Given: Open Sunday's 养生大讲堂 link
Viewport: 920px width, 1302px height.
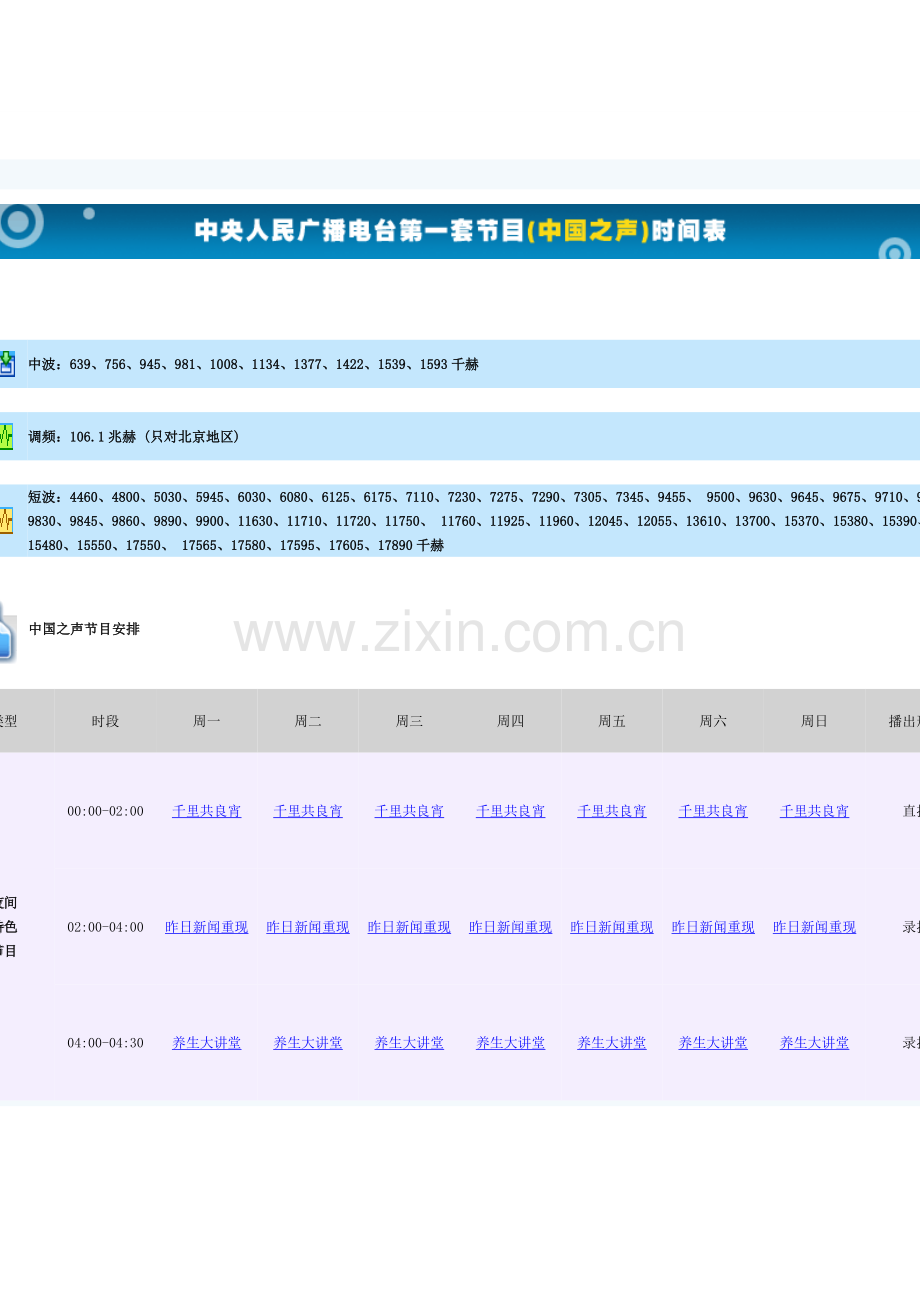Looking at the screenshot, I should (814, 1043).
